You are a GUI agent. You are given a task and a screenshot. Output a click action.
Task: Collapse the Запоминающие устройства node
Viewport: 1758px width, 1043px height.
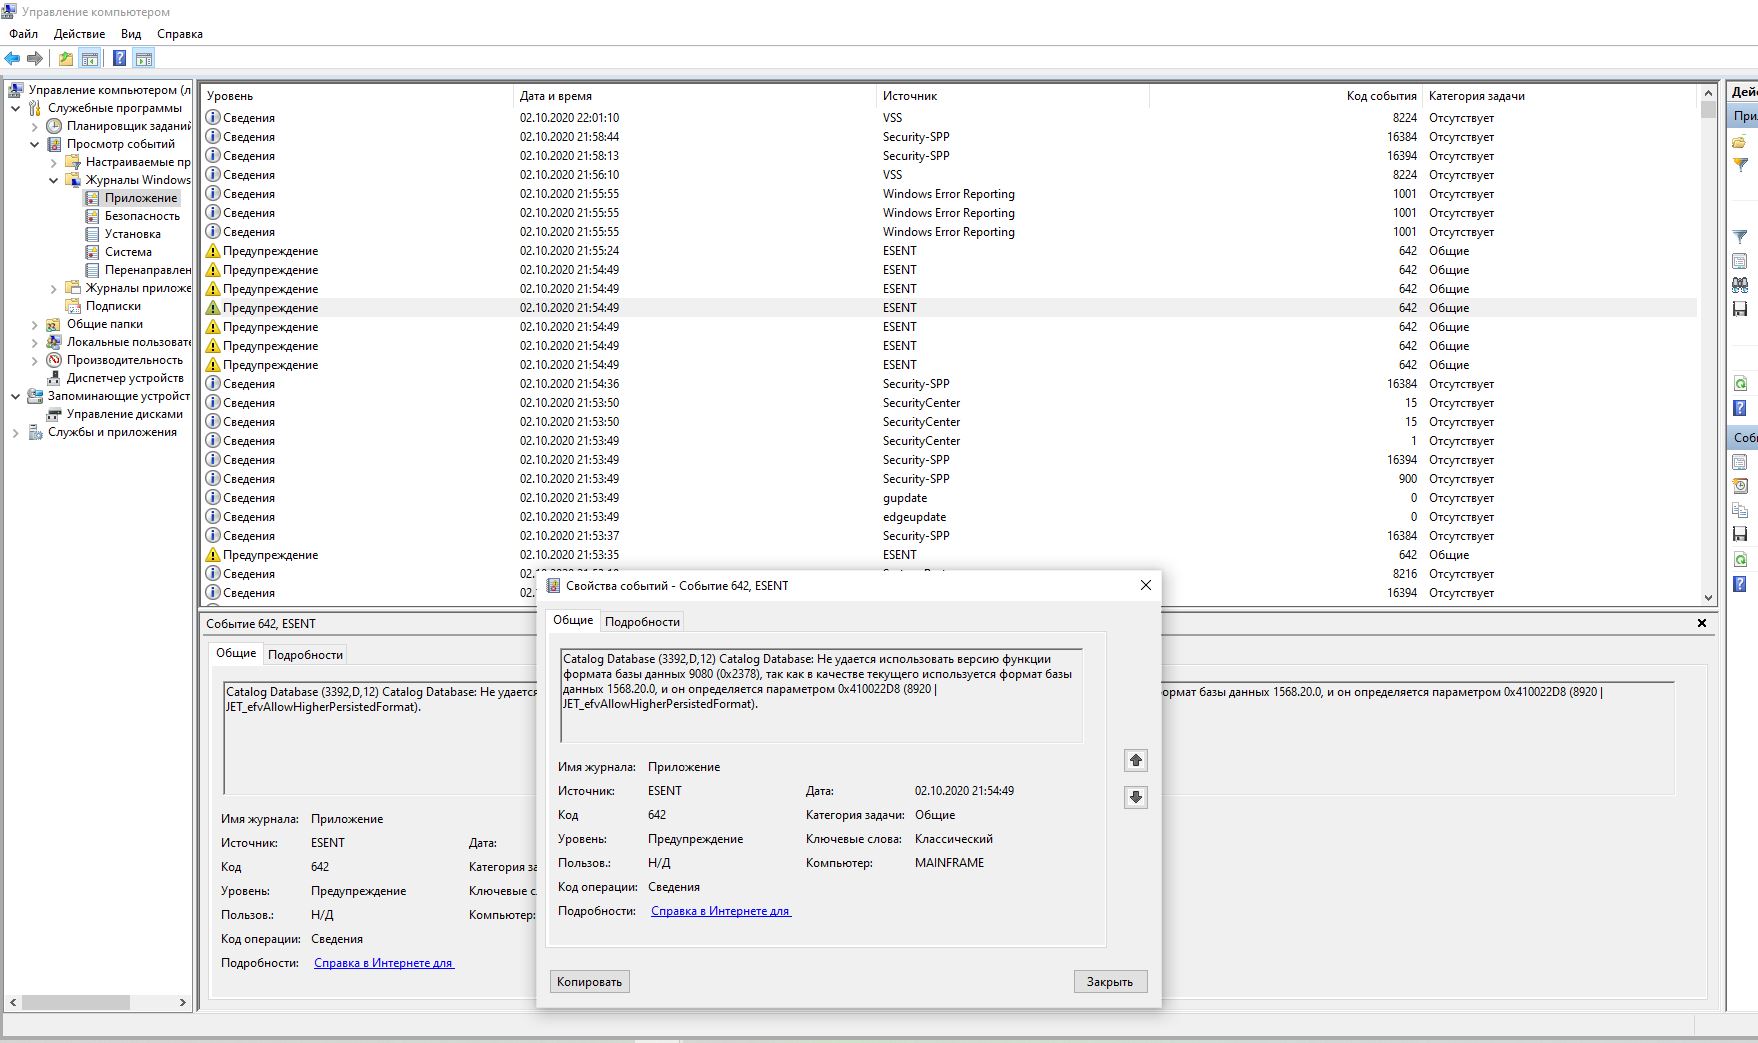[16, 396]
